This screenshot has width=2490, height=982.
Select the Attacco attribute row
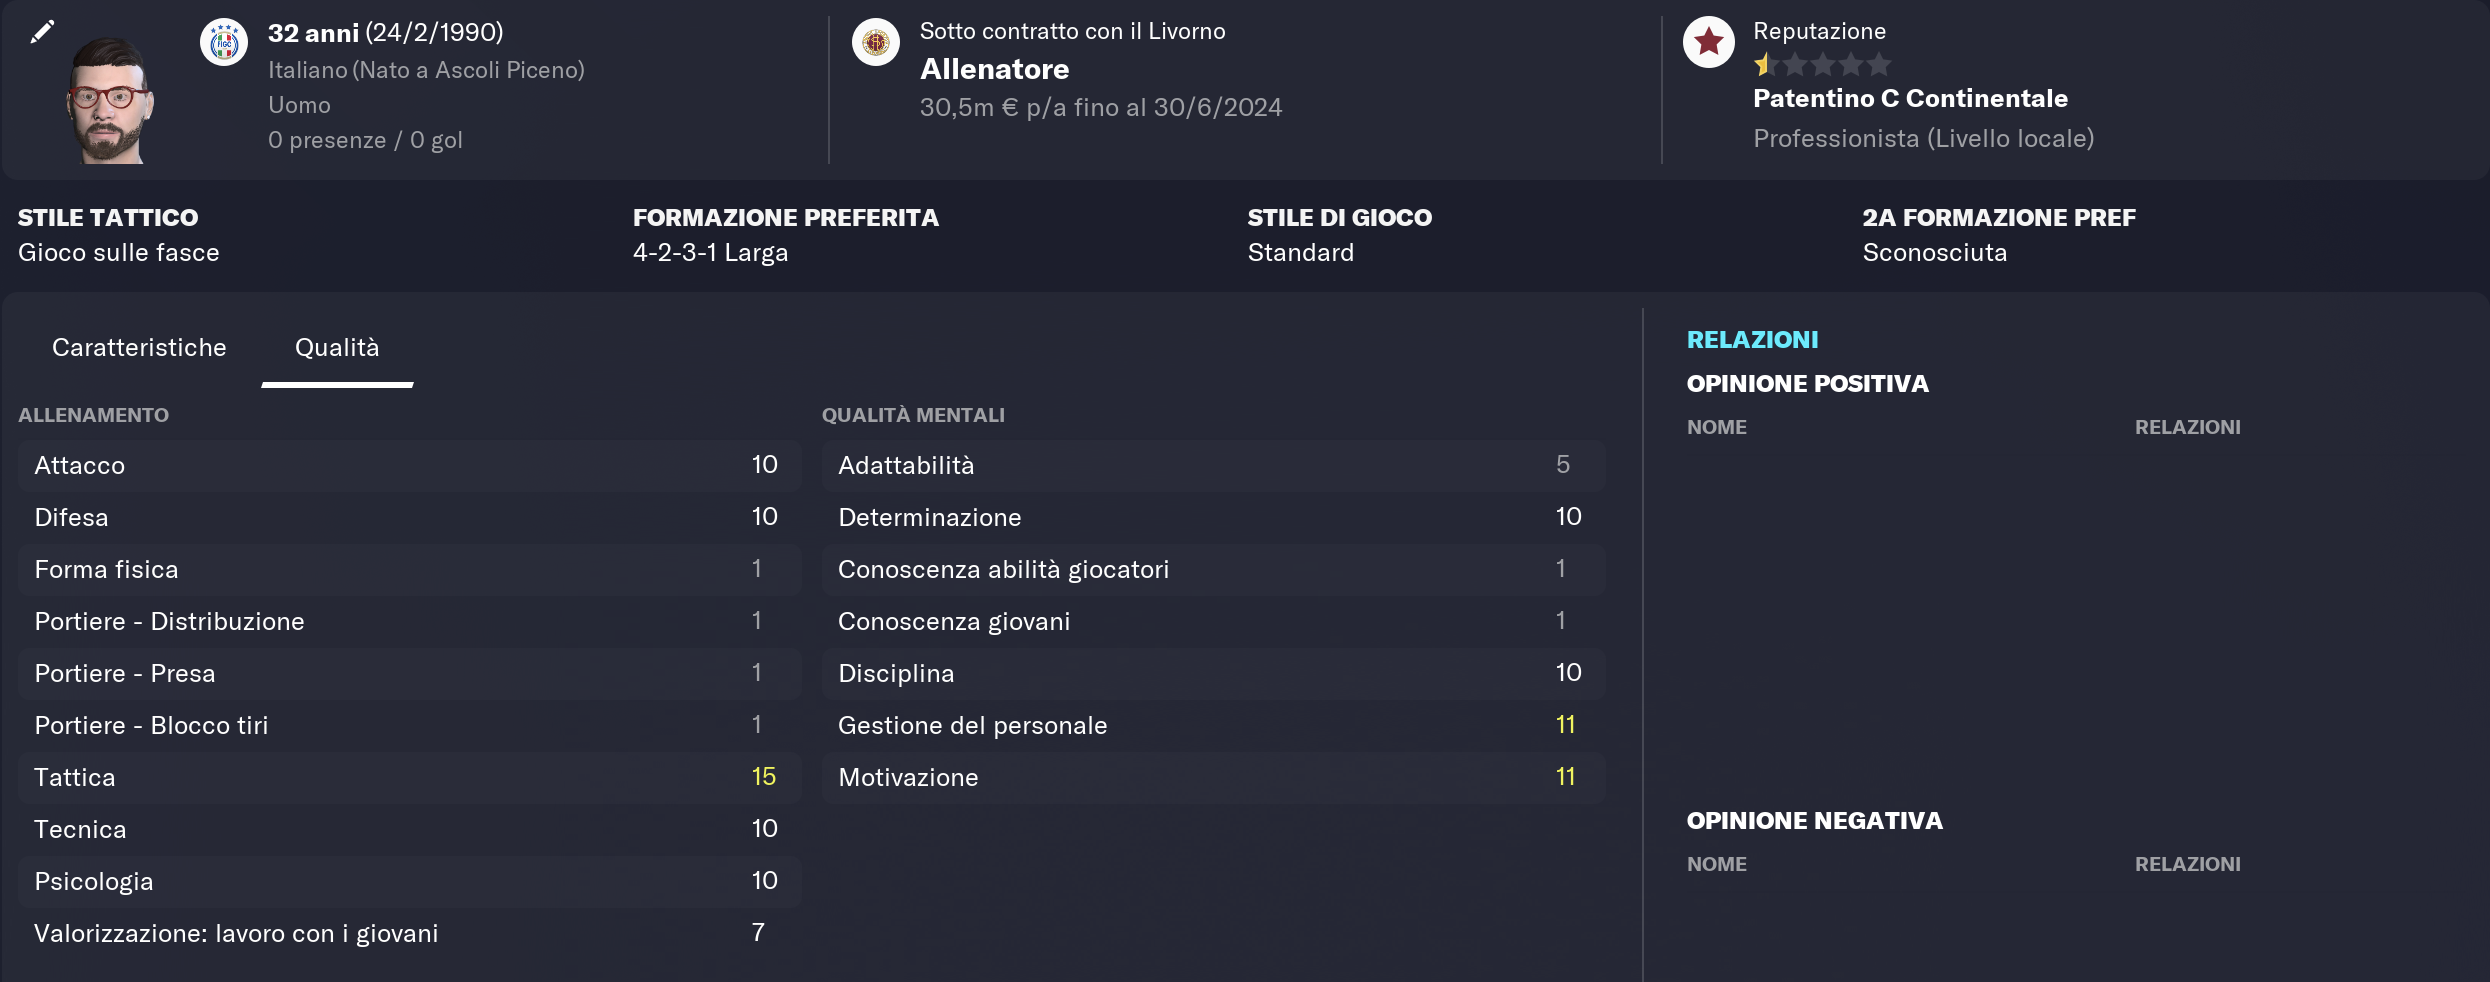410,466
